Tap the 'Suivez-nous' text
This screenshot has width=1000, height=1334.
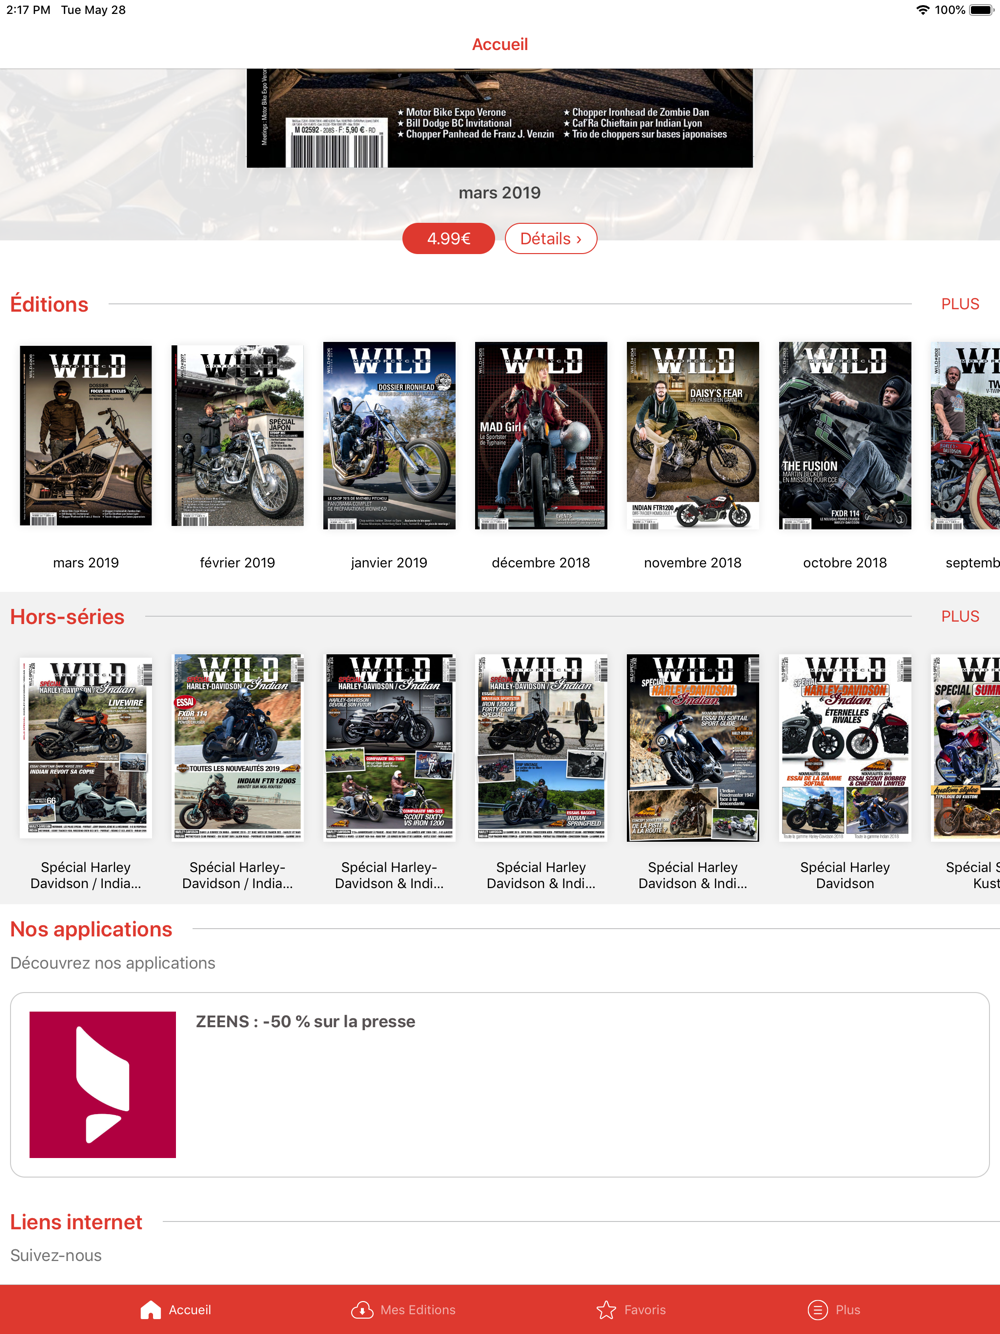pyautogui.click(x=56, y=1255)
